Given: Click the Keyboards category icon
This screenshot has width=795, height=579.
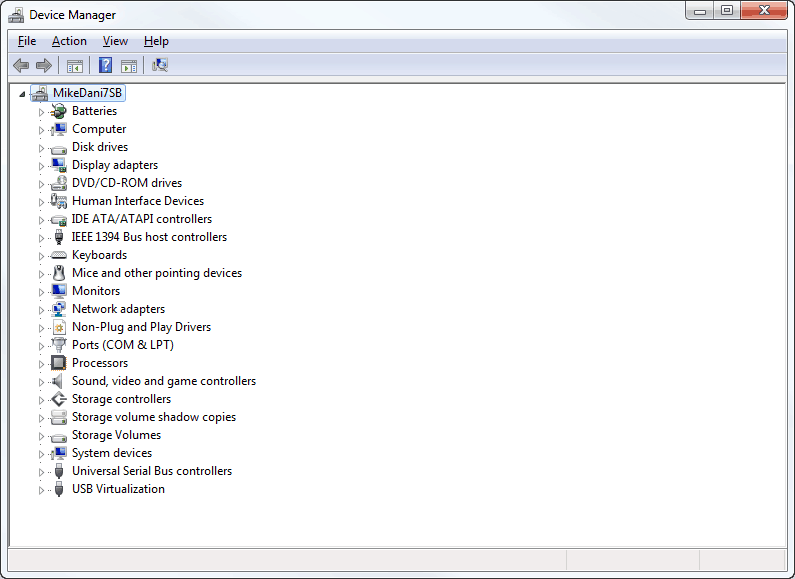Looking at the screenshot, I should tap(59, 255).
